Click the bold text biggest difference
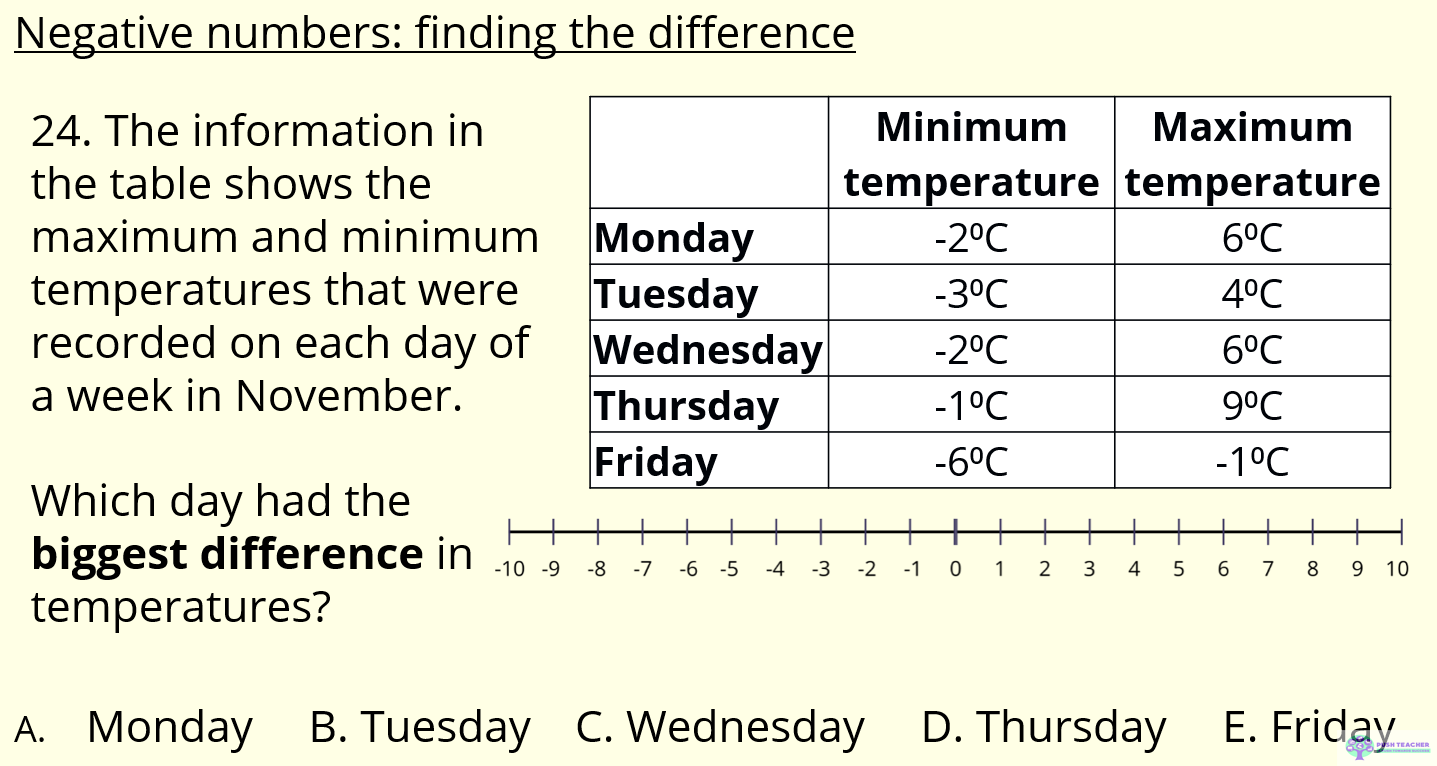Image resolution: width=1437 pixels, height=766 pixels. tap(227, 554)
